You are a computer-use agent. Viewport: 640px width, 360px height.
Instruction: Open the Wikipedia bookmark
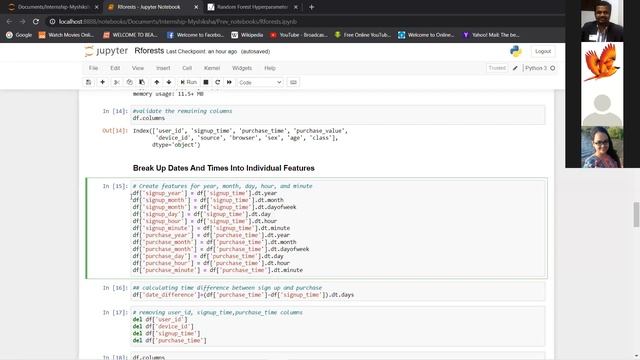click(247, 35)
